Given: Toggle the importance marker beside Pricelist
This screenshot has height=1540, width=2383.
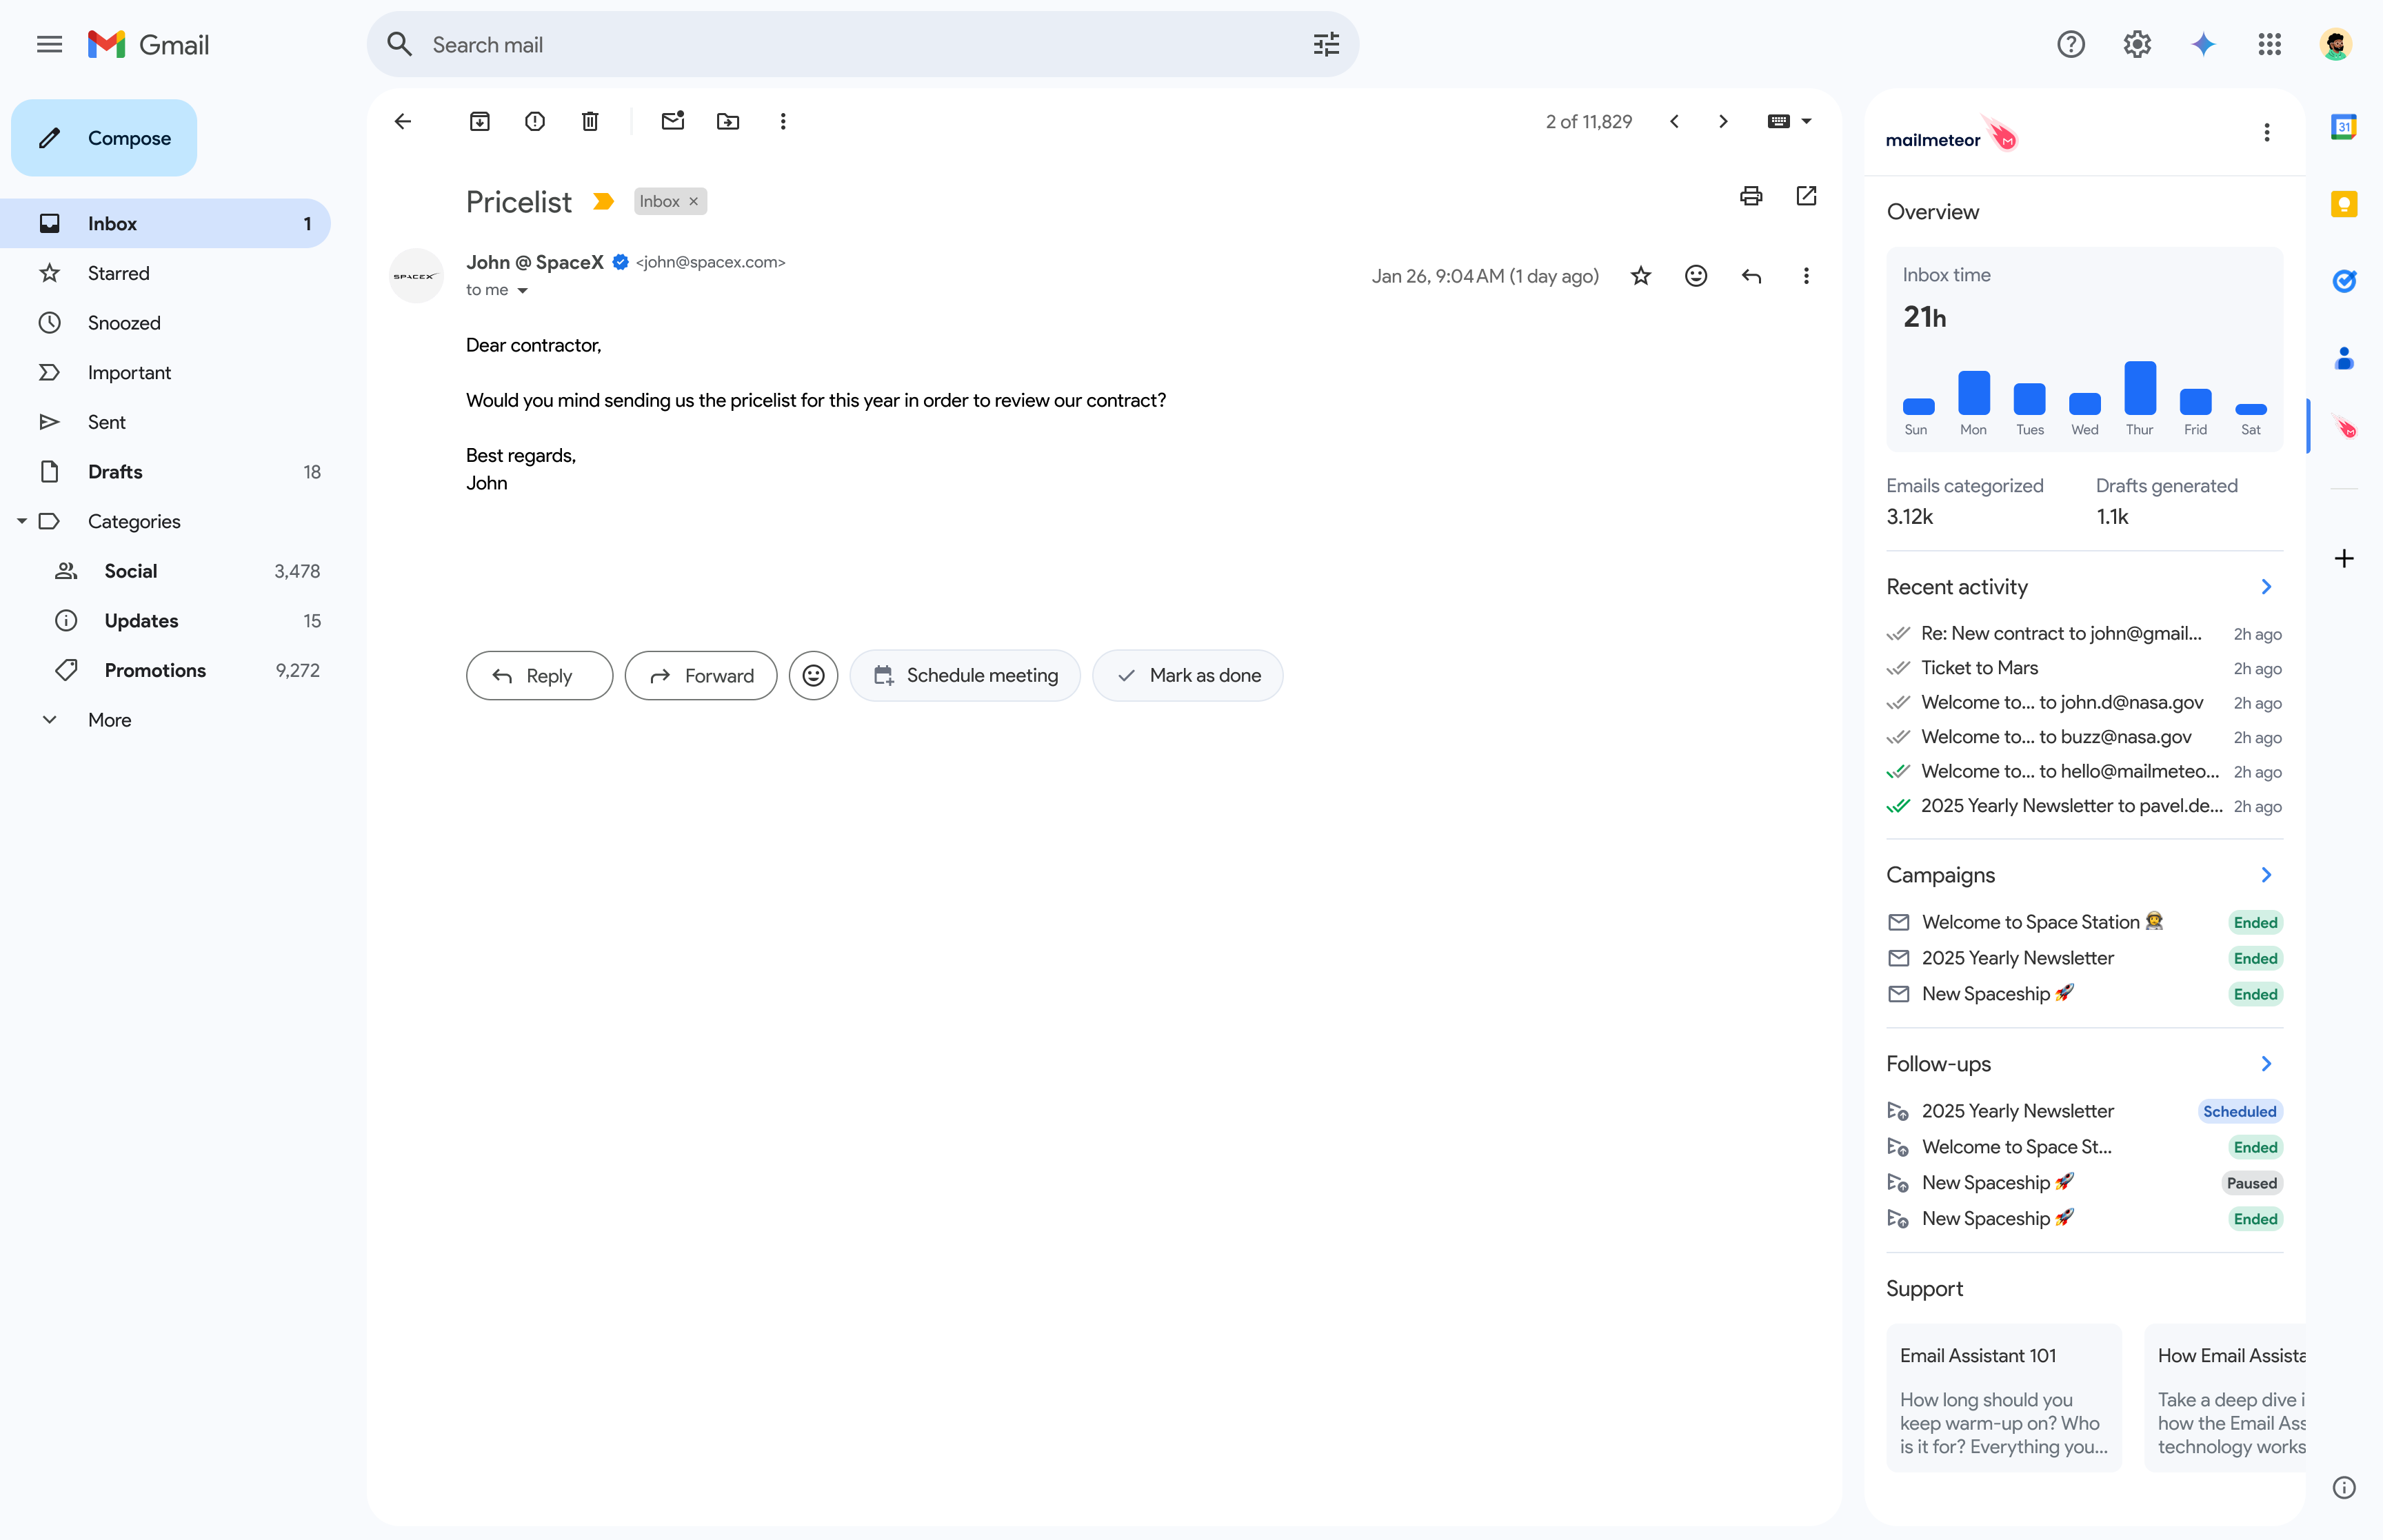Looking at the screenshot, I should point(603,200).
